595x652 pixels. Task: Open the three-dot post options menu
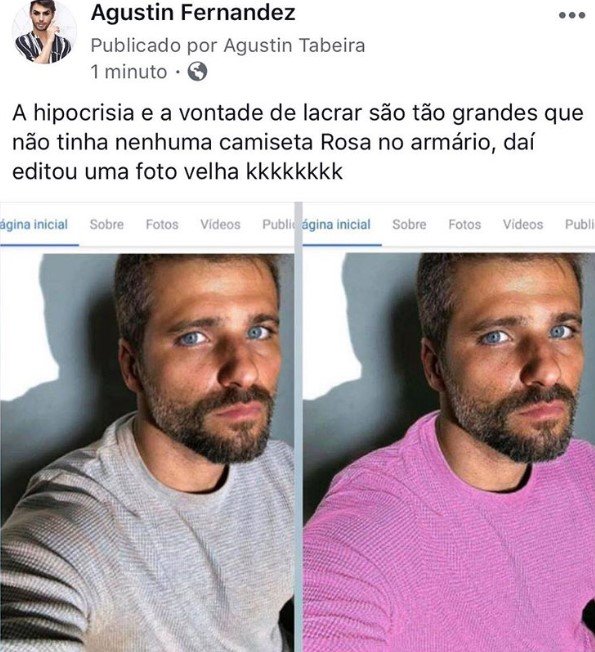click(x=572, y=16)
